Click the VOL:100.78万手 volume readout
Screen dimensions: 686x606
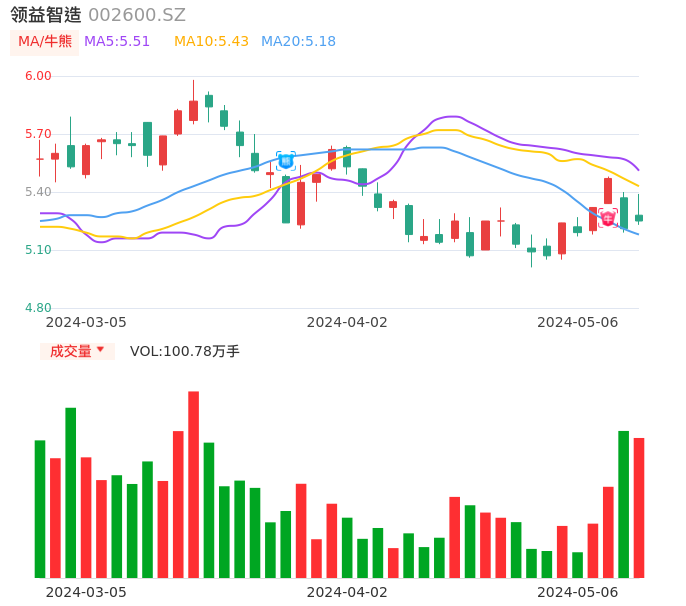[x=185, y=351]
